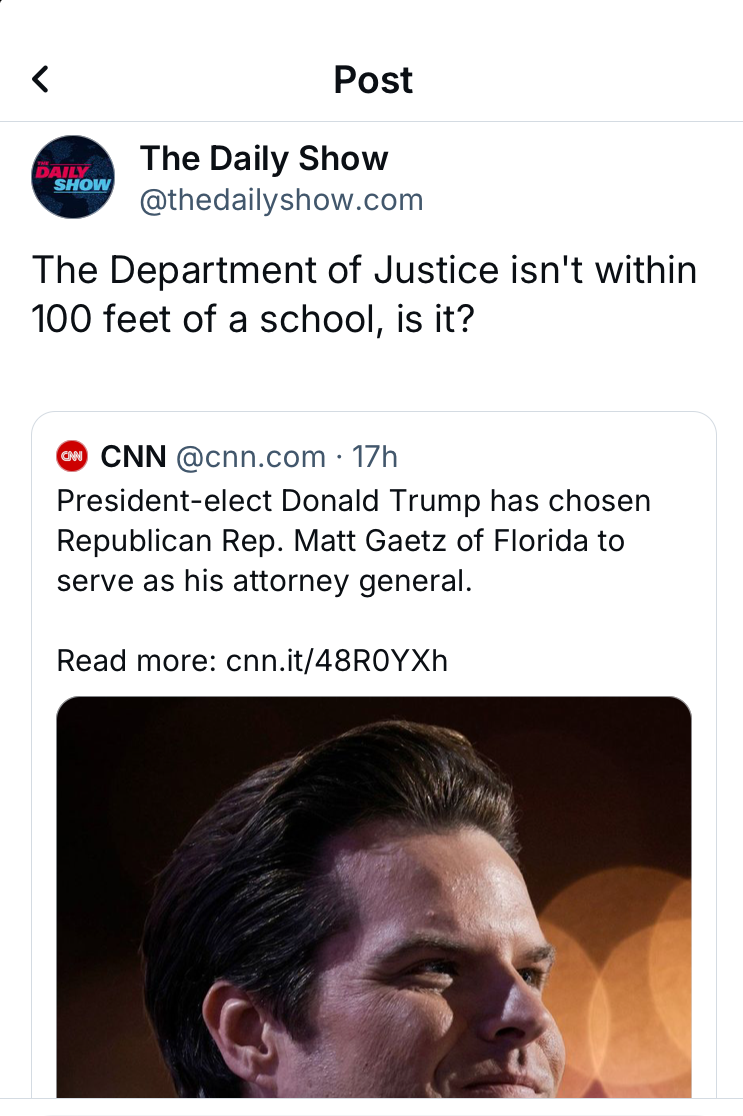Open the @thedailyshow.com handle
The width and height of the screenshot is (743, 1116).
point(281,200)
